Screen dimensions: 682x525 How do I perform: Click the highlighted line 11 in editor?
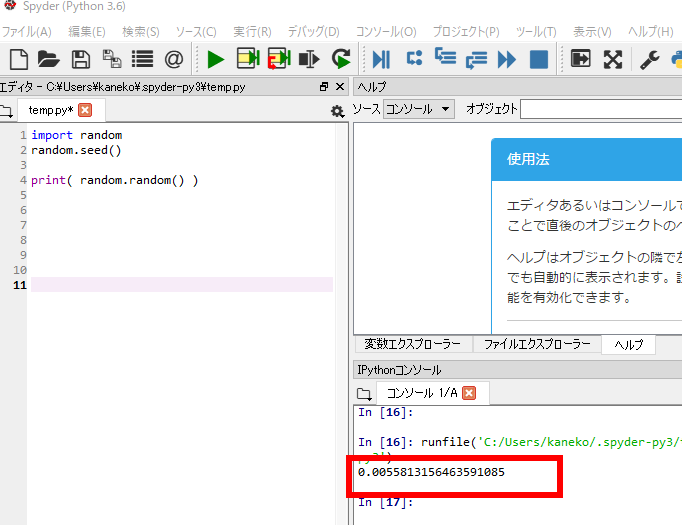point(182,284)
